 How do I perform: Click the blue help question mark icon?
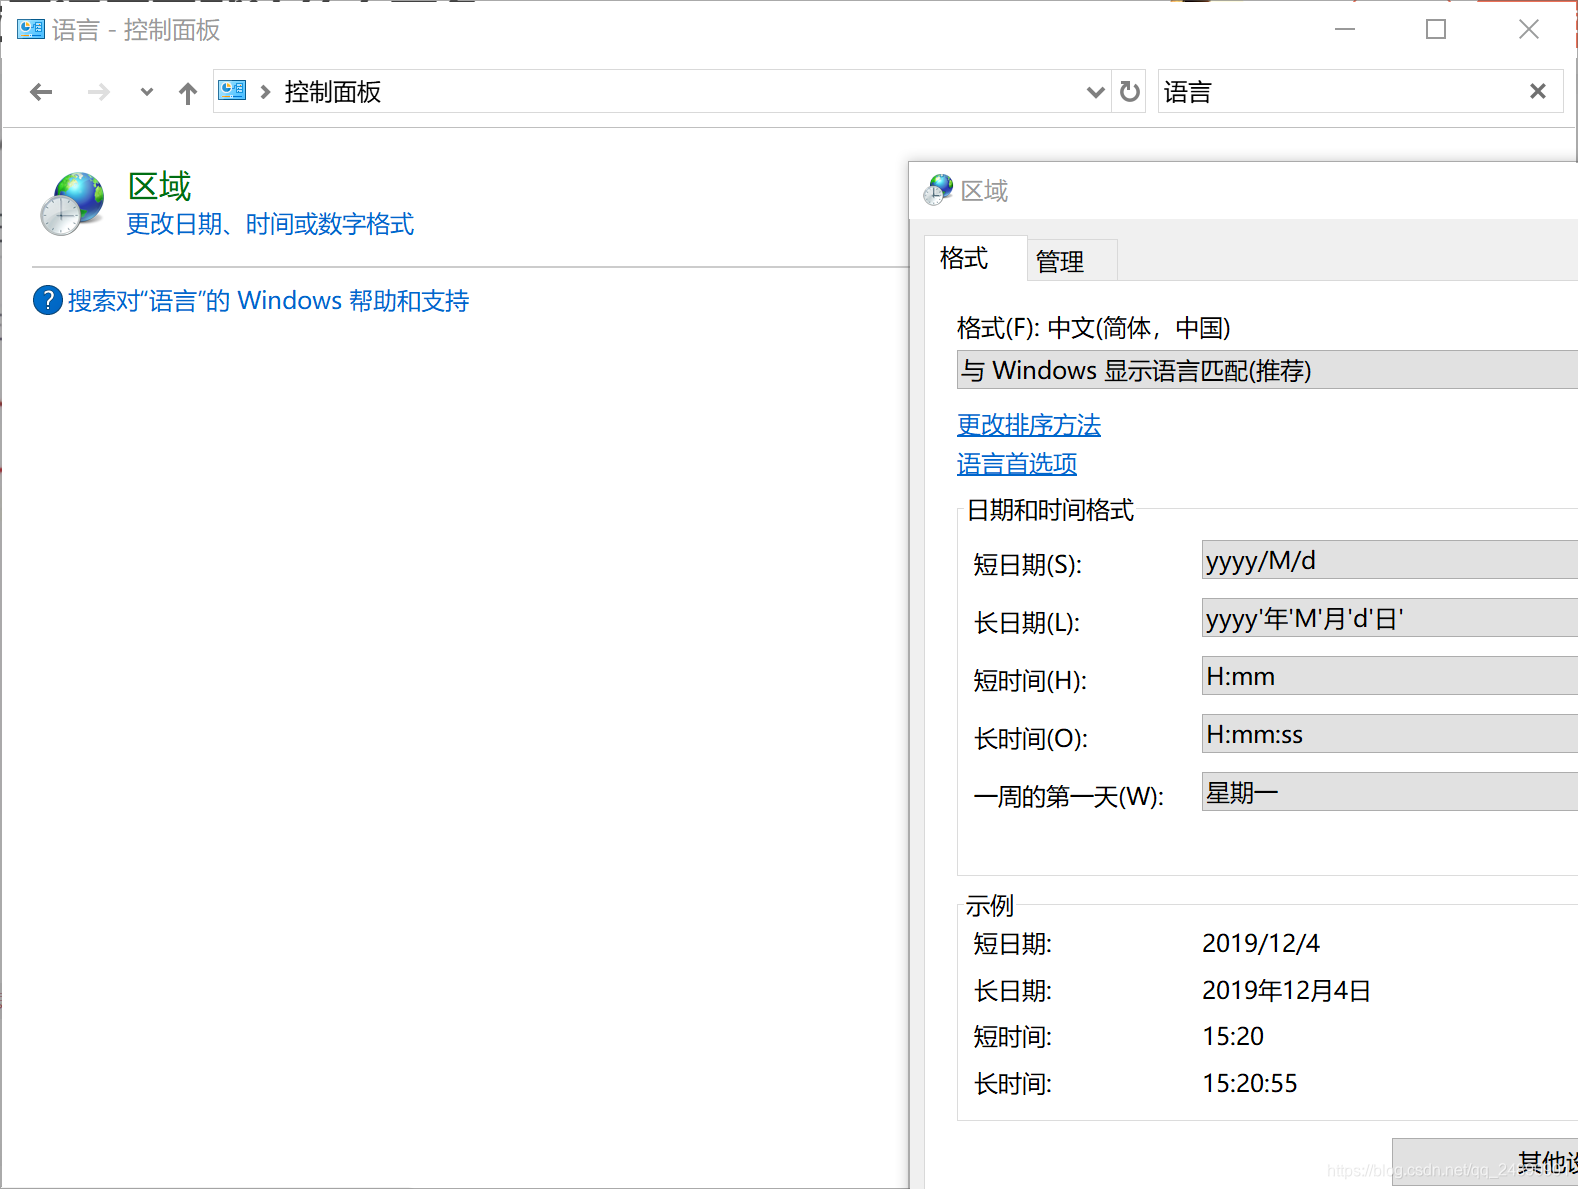[48, 300]
